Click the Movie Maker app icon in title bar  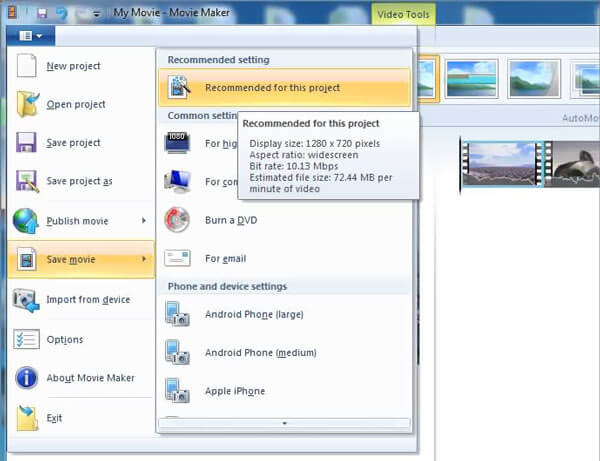pyautogui.click(x=13, y=13)
